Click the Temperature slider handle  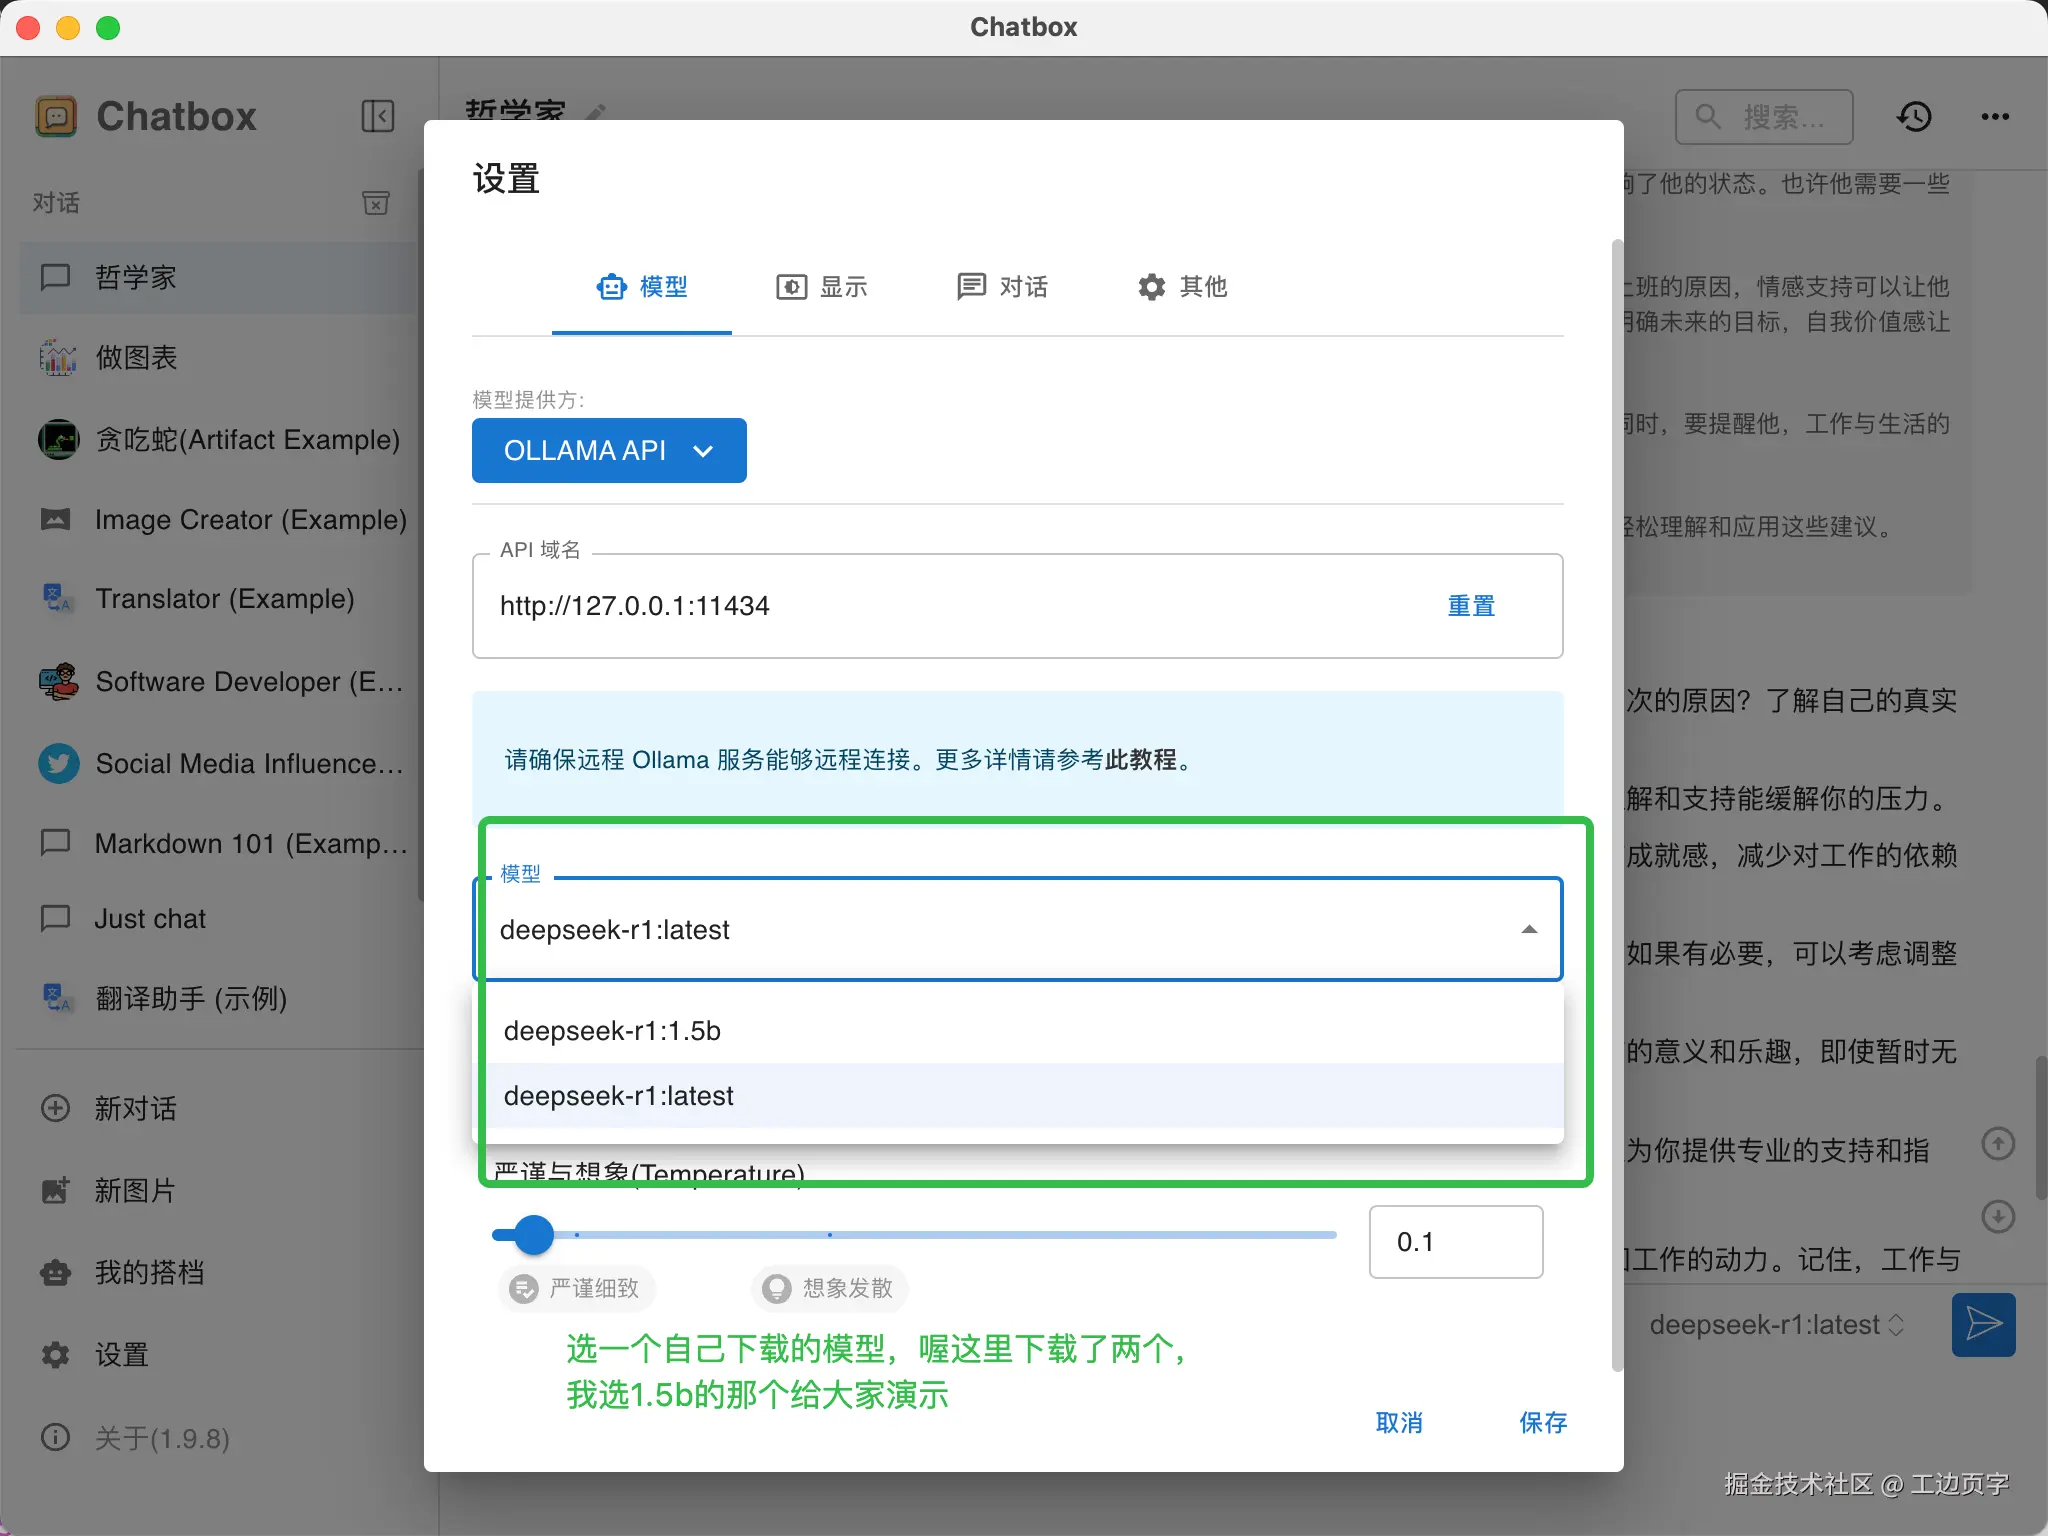534,1235
